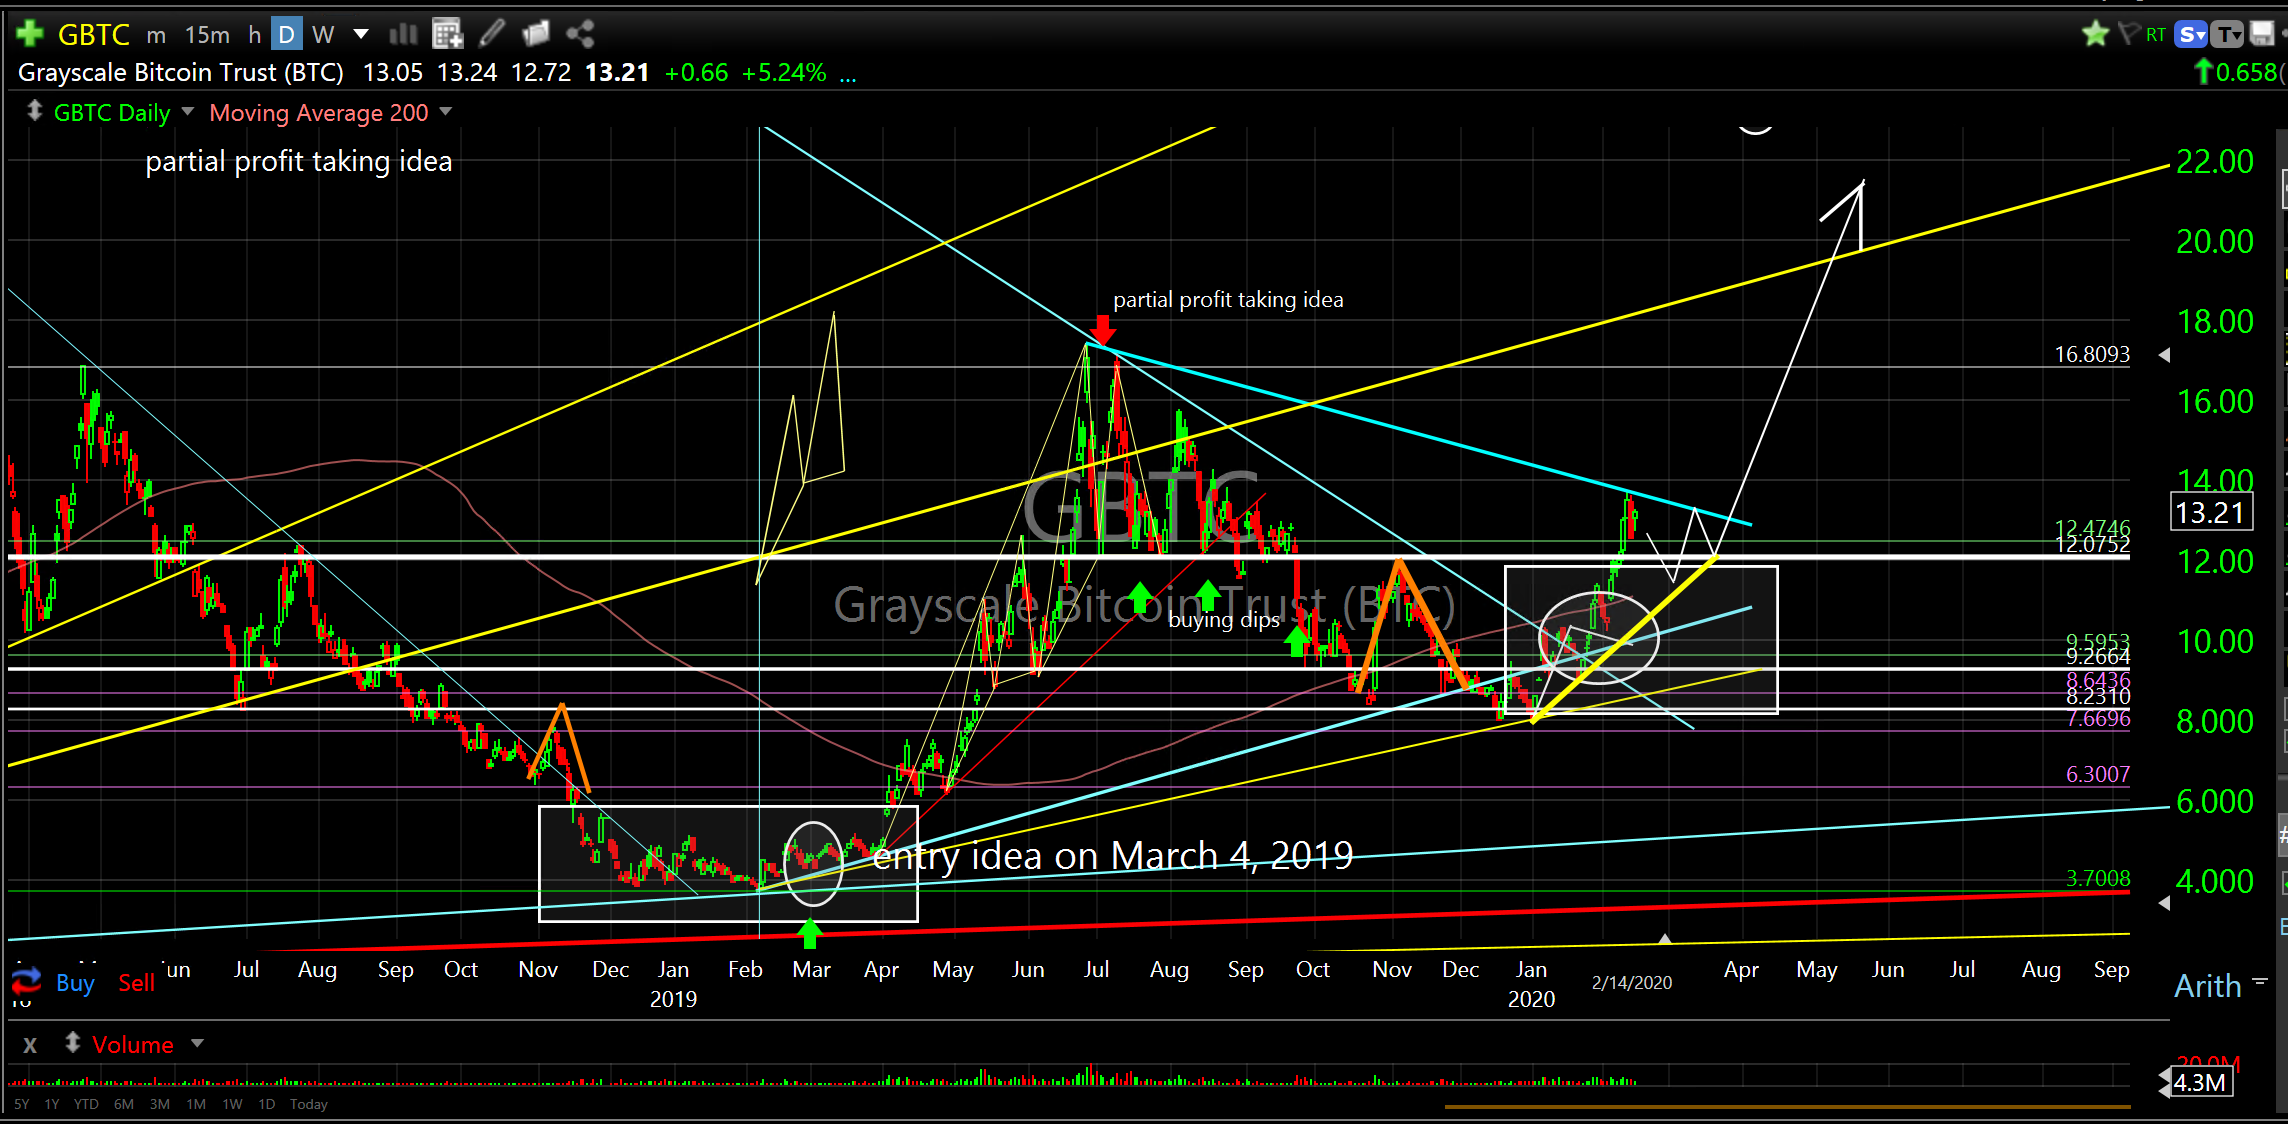Select the pencil drawing tool
The image size is (2288, 1124).
[x=491, y=34]
